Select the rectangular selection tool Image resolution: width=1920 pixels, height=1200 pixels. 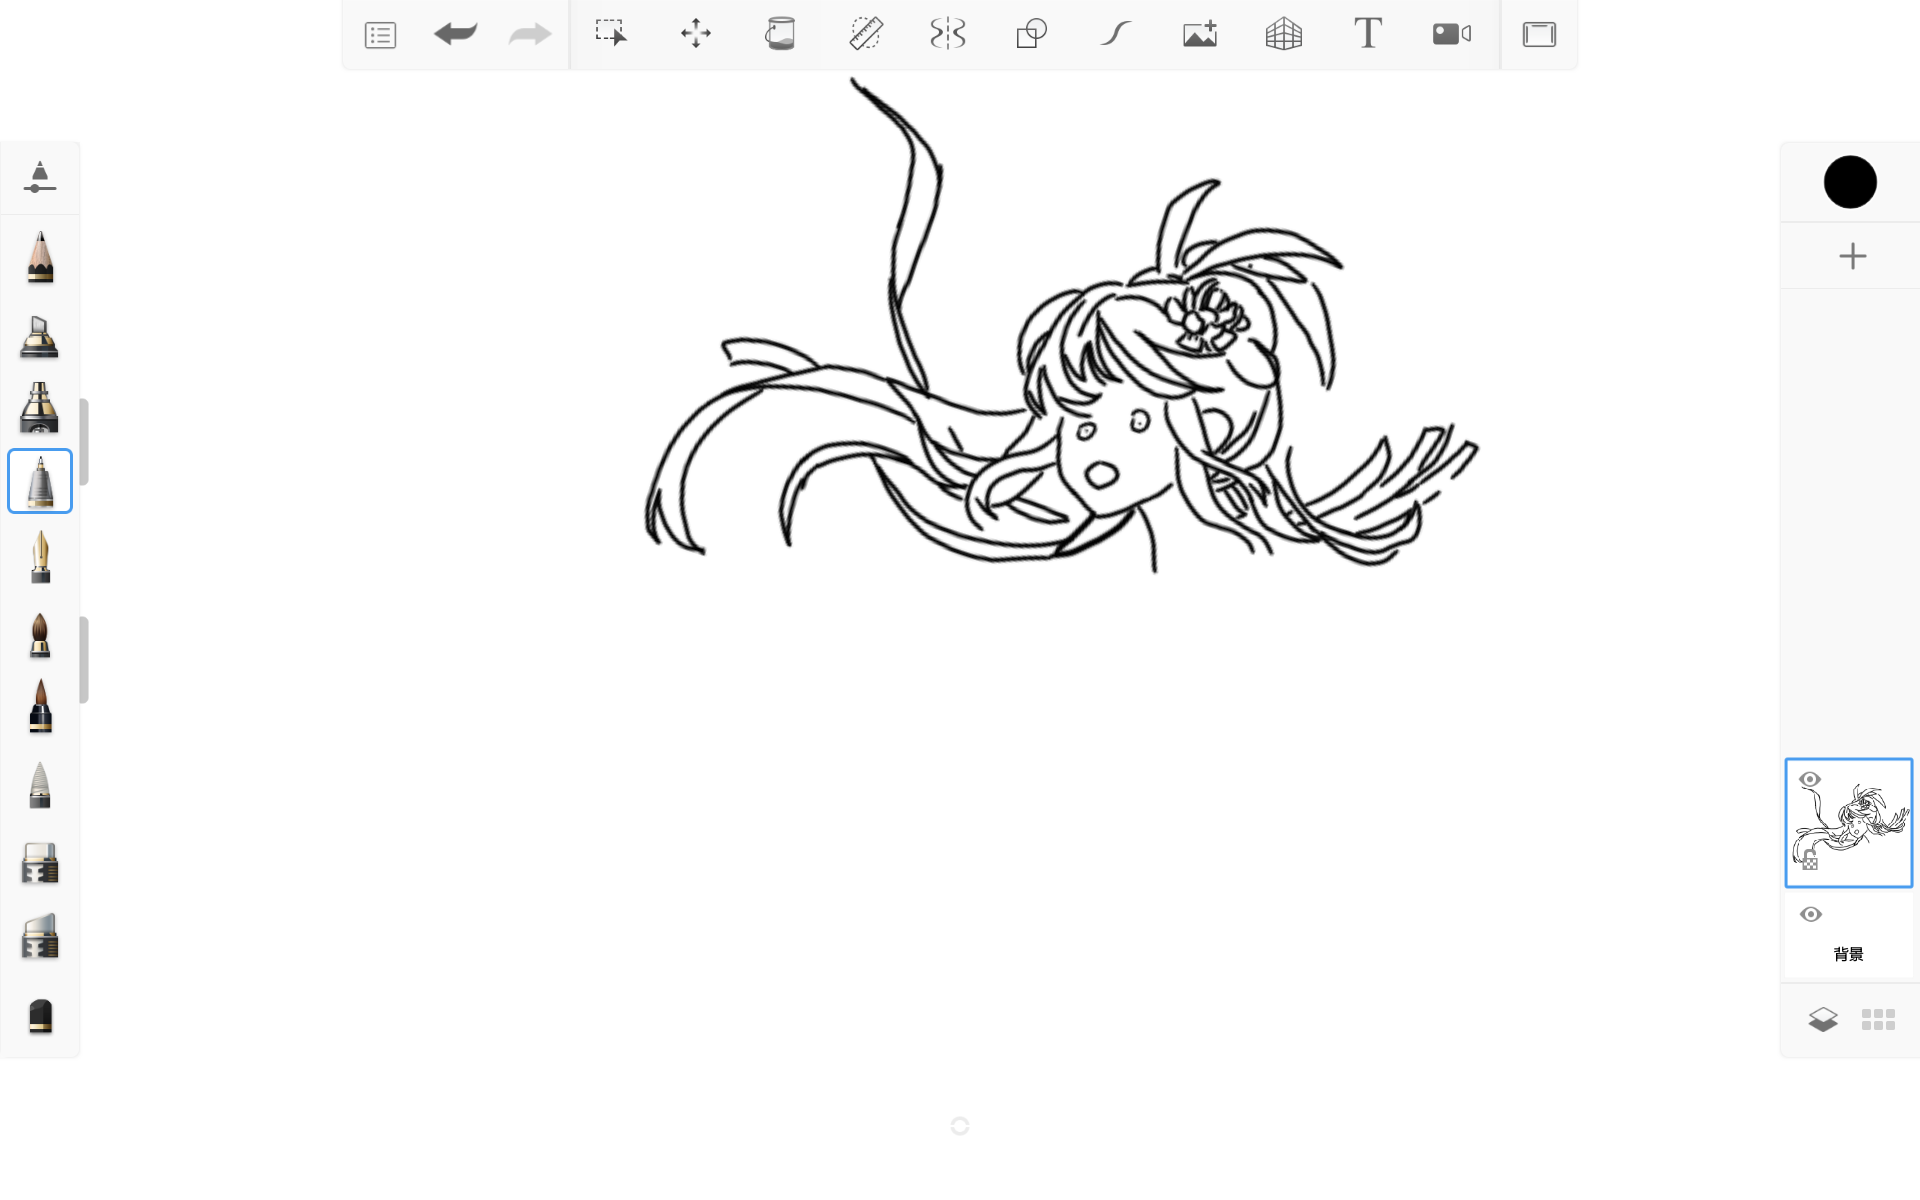[611, 33]
